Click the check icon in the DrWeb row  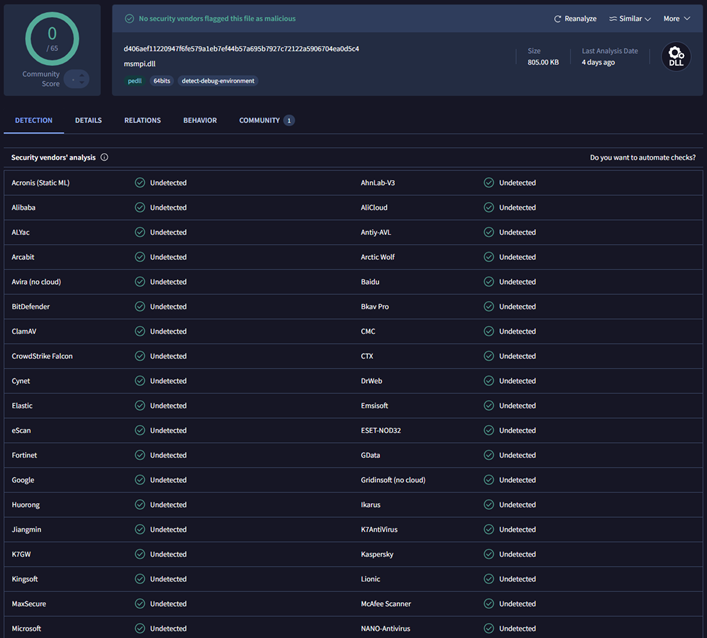489,381
